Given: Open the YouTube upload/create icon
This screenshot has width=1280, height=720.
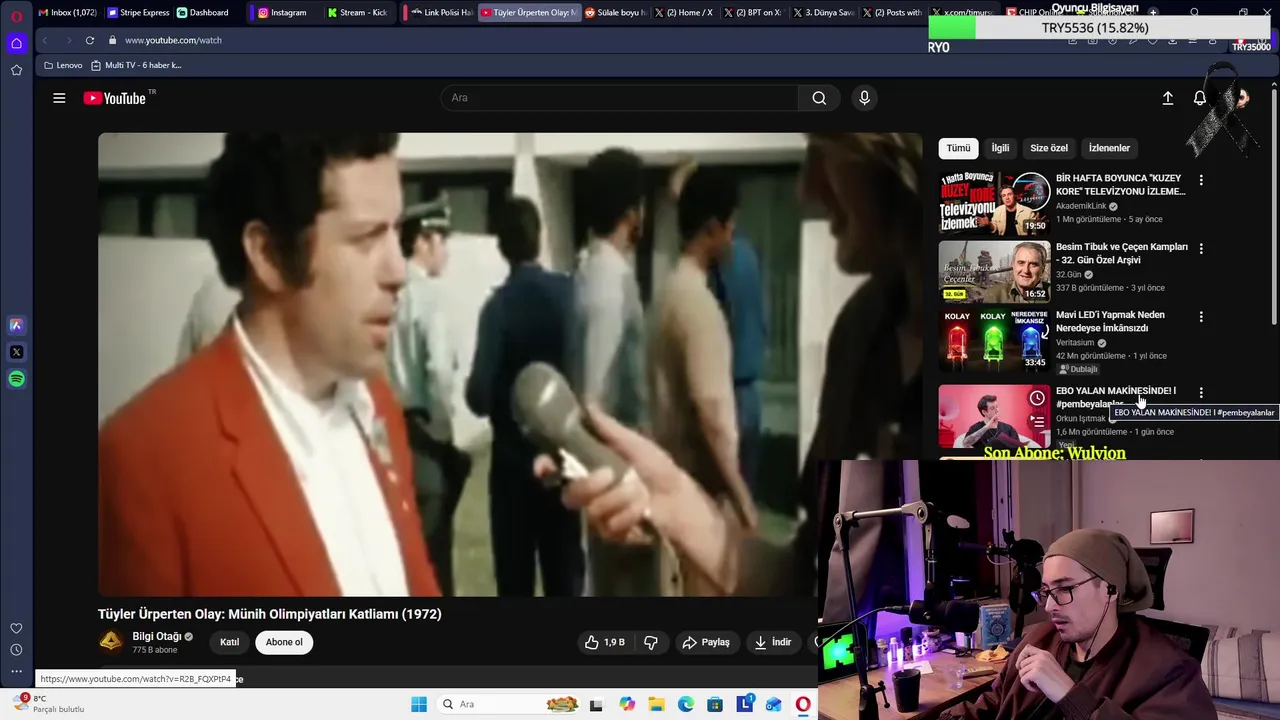Looking at the screenshot, I should [1167, 98].
